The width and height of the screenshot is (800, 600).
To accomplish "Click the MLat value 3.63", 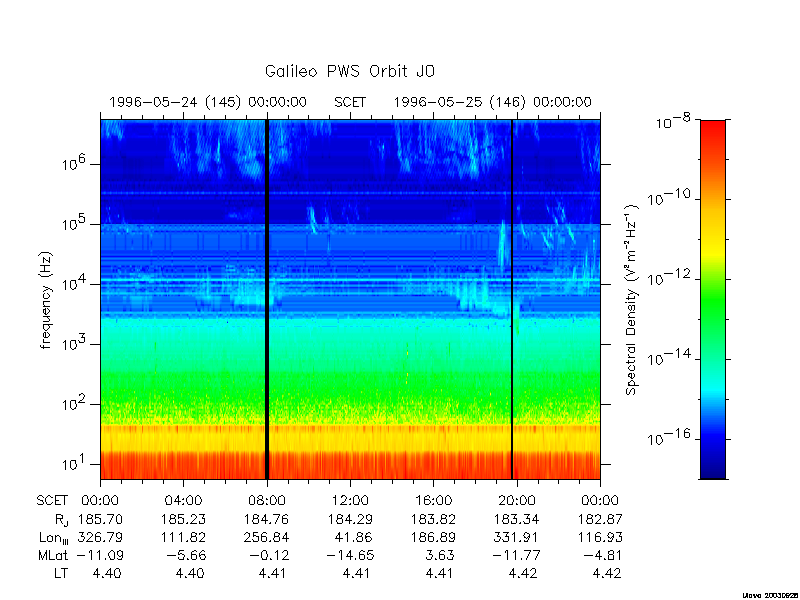I will (x=440, y=555).
